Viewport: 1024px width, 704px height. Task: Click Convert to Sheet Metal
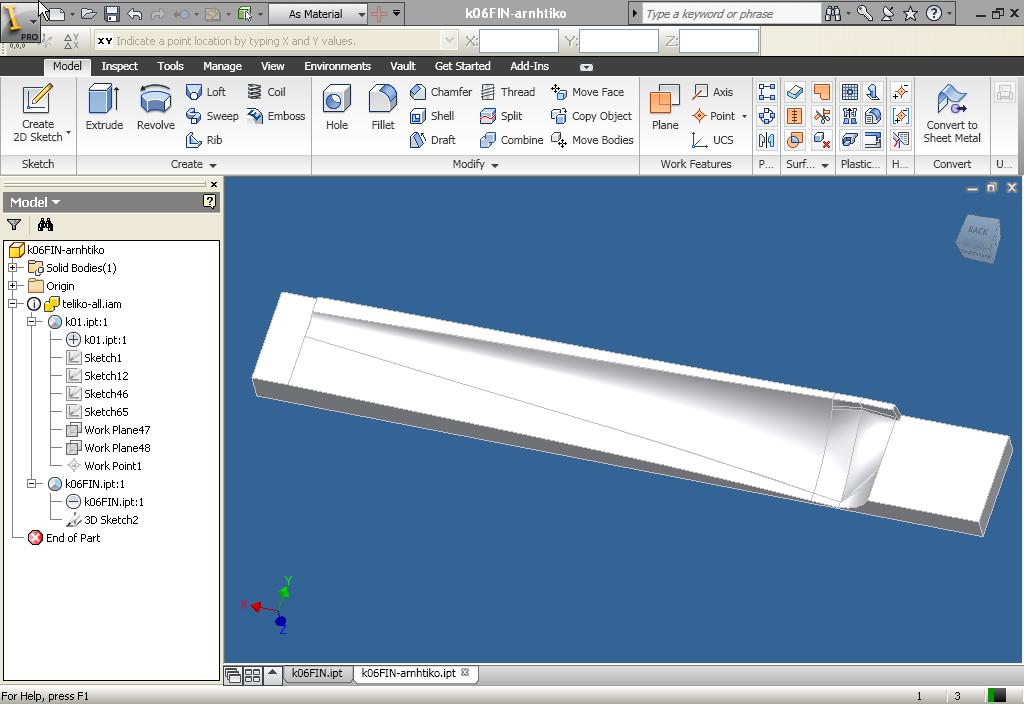coord(952,114)
